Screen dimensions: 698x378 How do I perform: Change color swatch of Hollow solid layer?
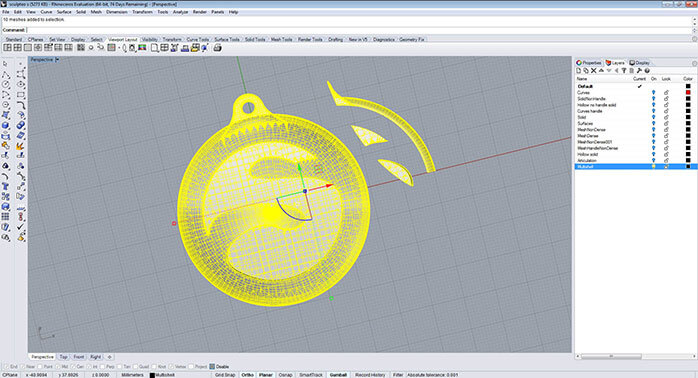(x=688, y=154)
